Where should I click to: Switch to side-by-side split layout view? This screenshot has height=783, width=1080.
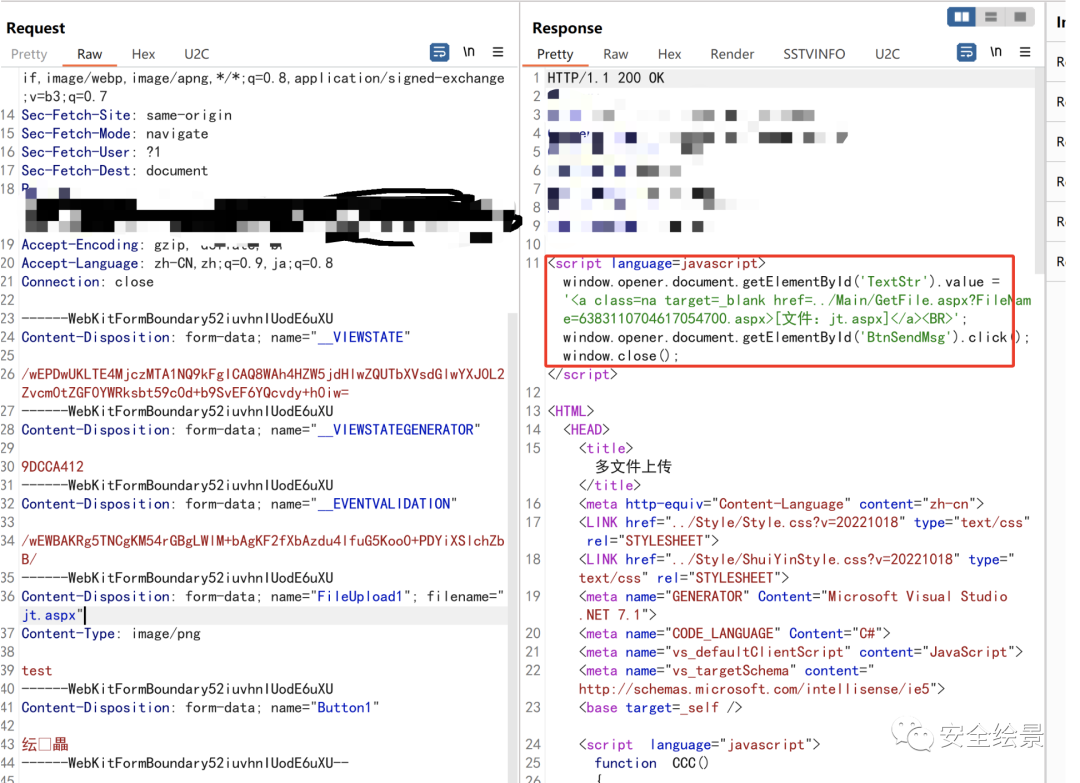click(961, 17)
